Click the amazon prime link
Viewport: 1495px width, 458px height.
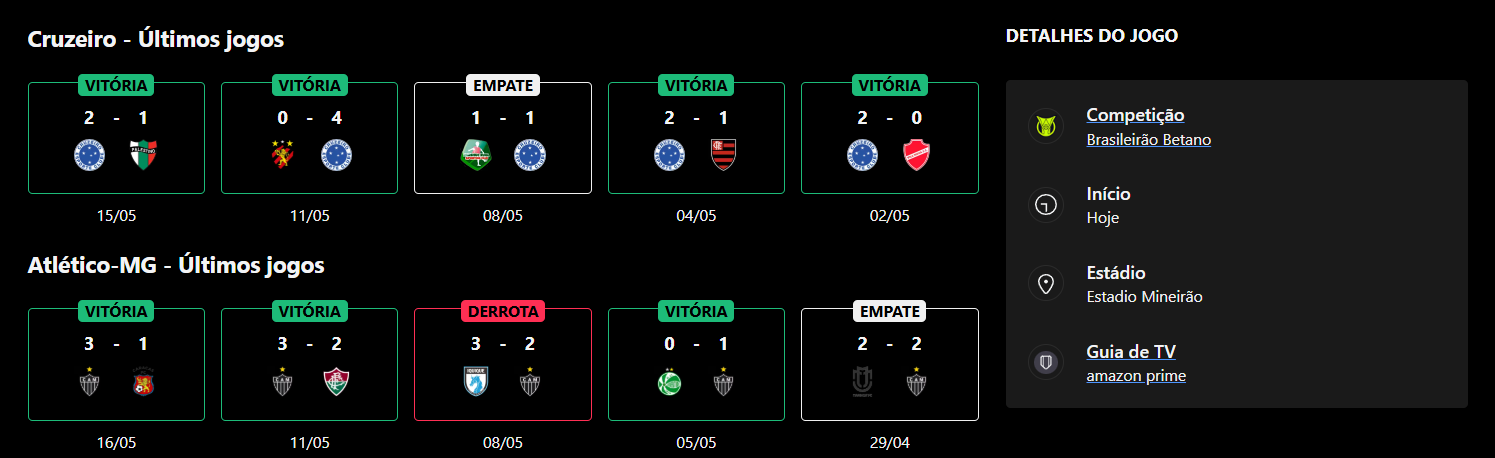point(1136,376)
